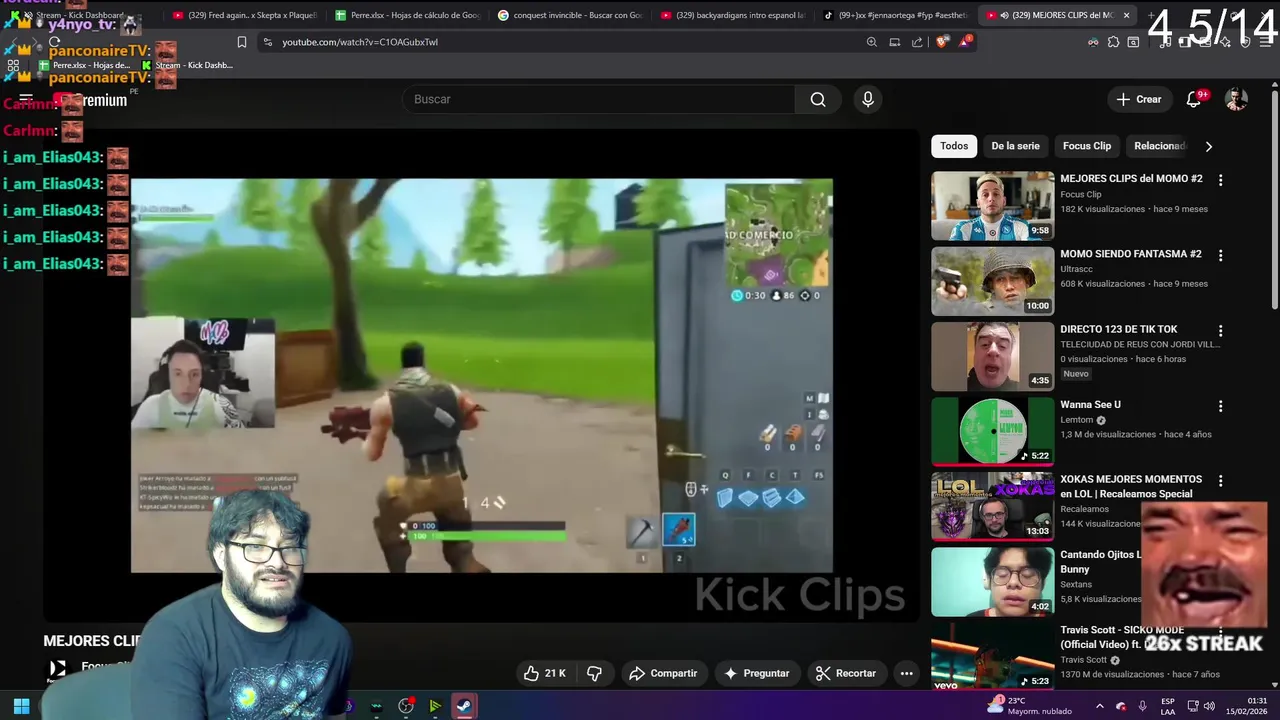Like the video with thumbs-up
1280x720 pixels.
[x=544, y=673]
